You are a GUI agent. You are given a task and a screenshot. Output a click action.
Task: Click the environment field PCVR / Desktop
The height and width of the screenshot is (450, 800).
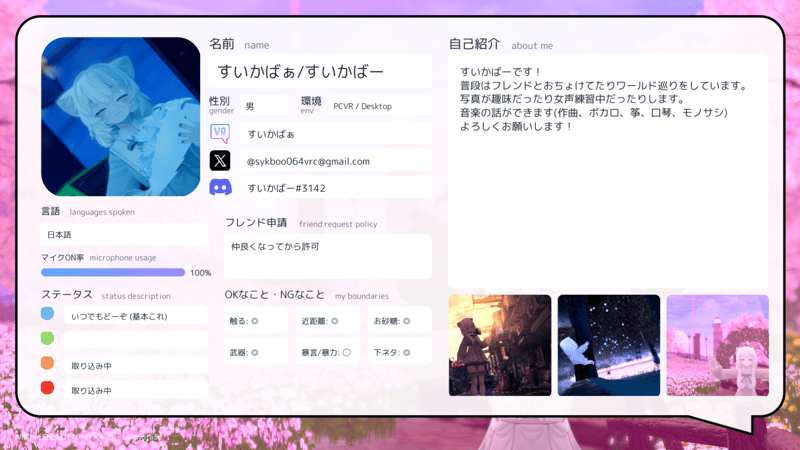point(380,106)
